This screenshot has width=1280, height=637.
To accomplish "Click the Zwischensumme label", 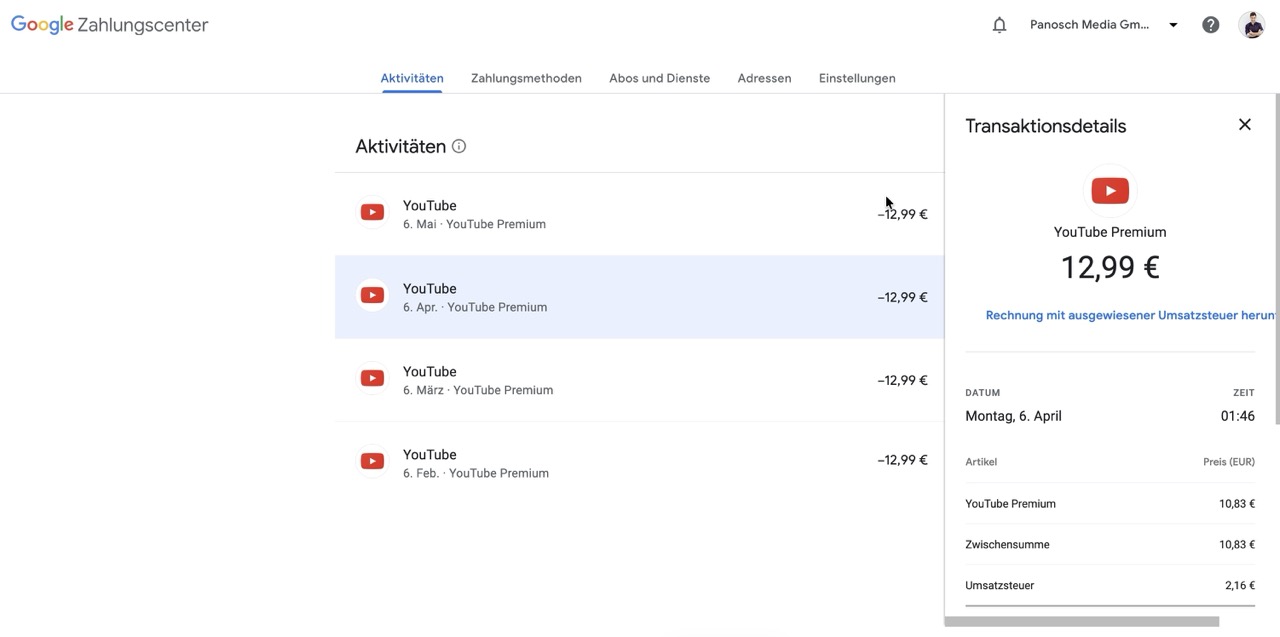I will coord(1007,545).
